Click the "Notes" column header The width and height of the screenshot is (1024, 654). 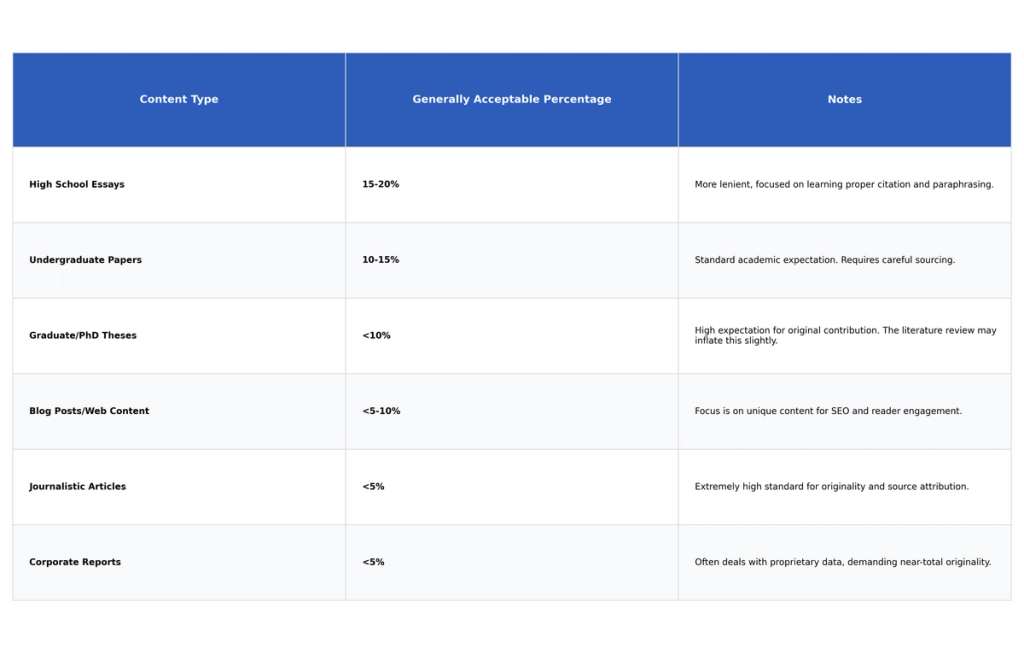pos(845,99)
